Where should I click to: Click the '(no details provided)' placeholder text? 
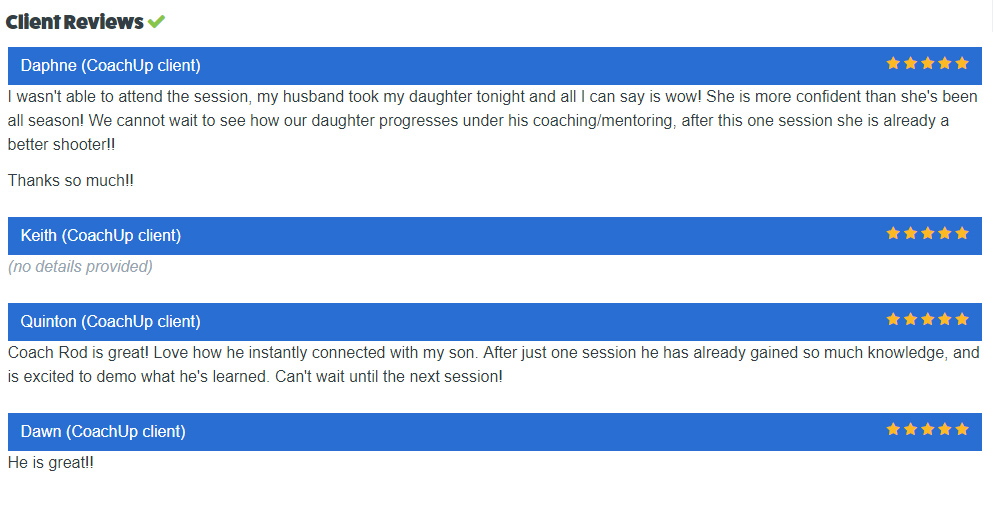[x=80, y=266]
